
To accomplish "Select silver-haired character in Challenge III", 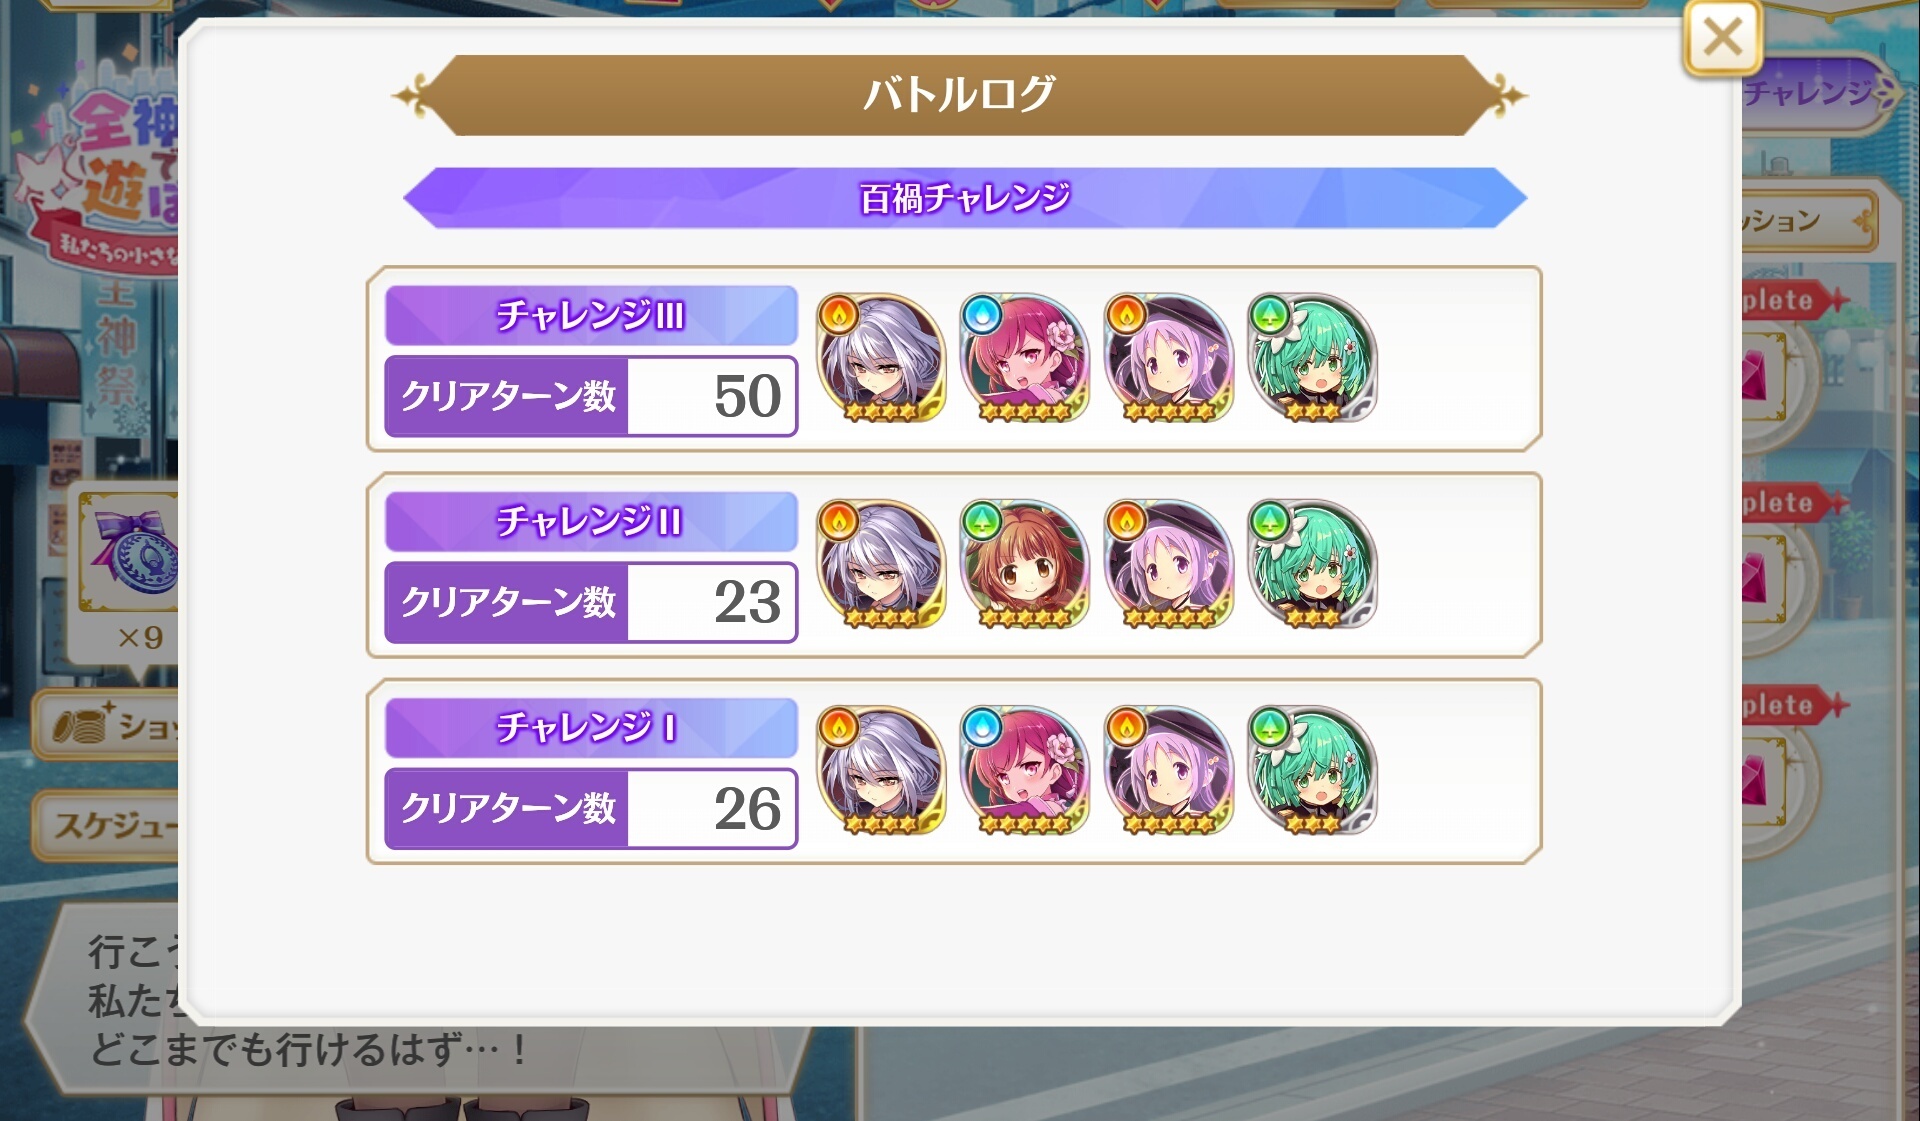I will point(881,357).
